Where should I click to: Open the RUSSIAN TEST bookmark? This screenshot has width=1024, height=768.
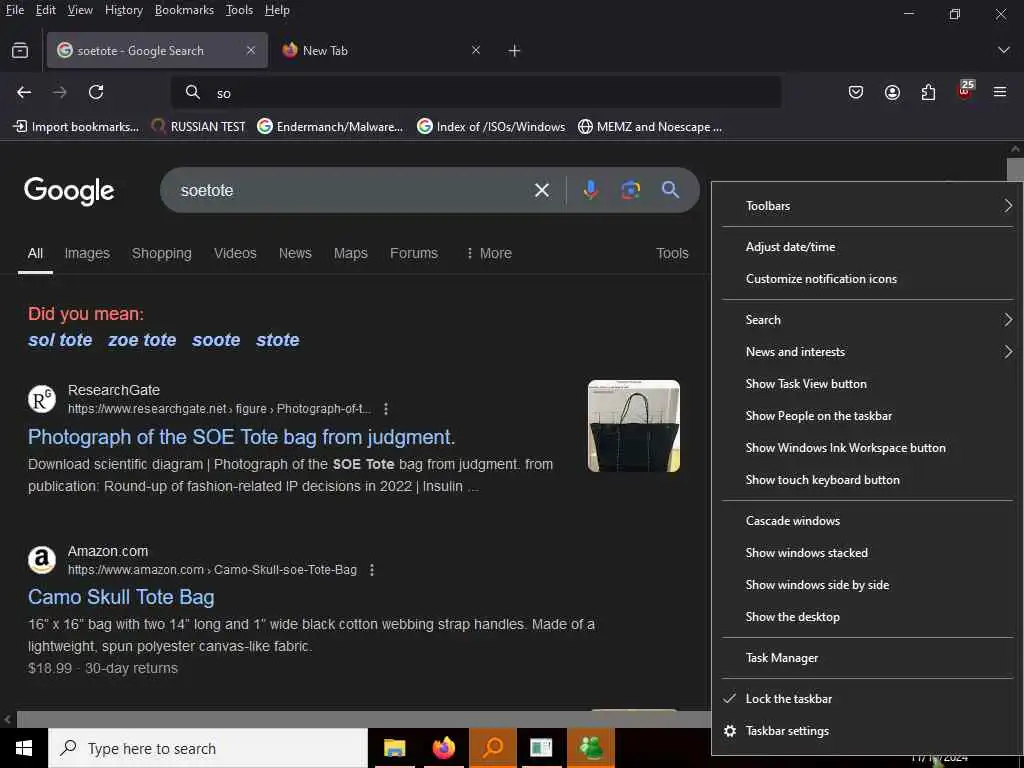pos(199,127)
